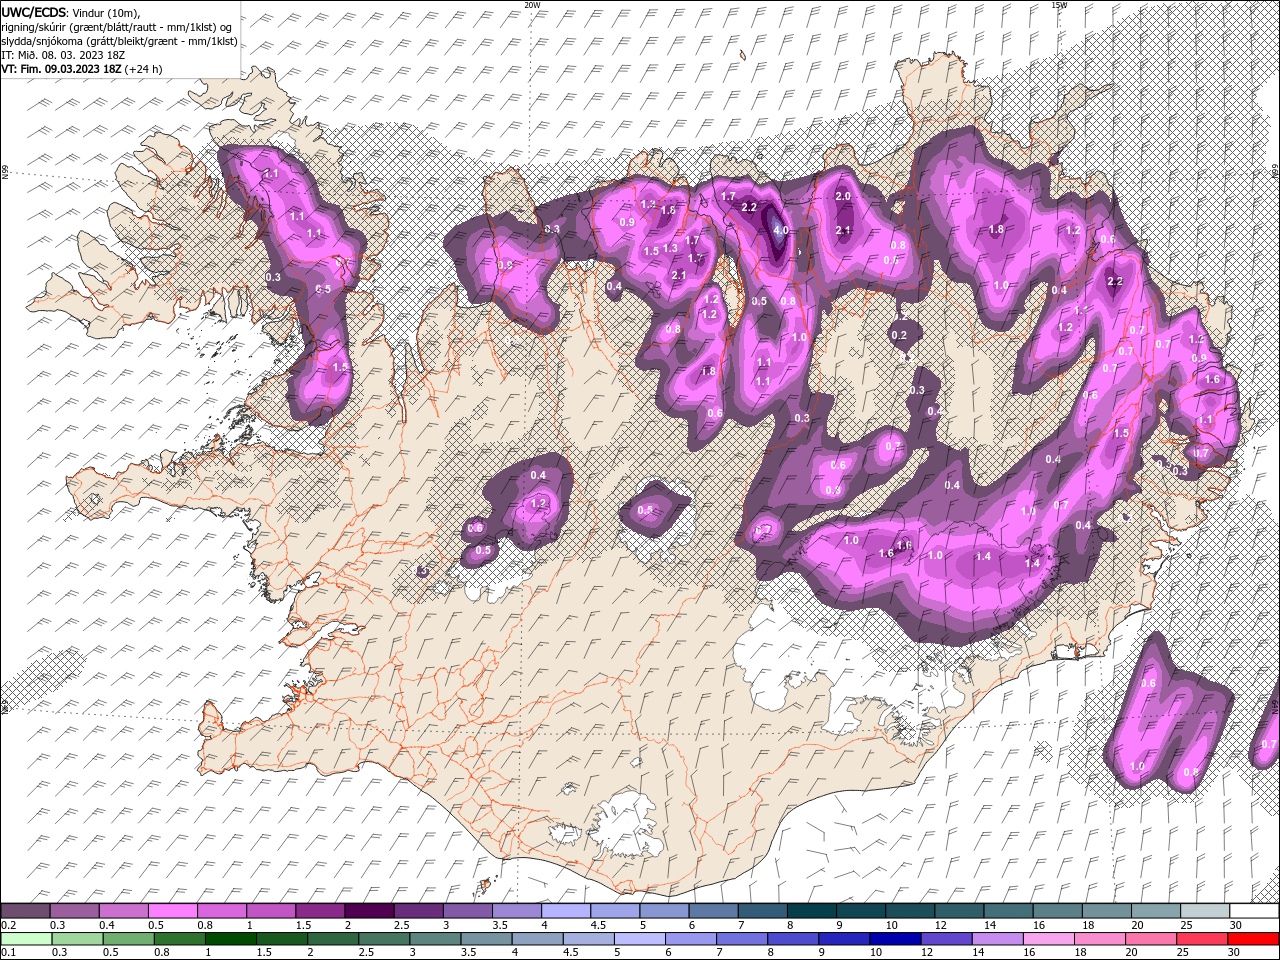Select the 'slydda/snjókoma' legend description line
This screenshot has width=1280, height=960.
119,41
